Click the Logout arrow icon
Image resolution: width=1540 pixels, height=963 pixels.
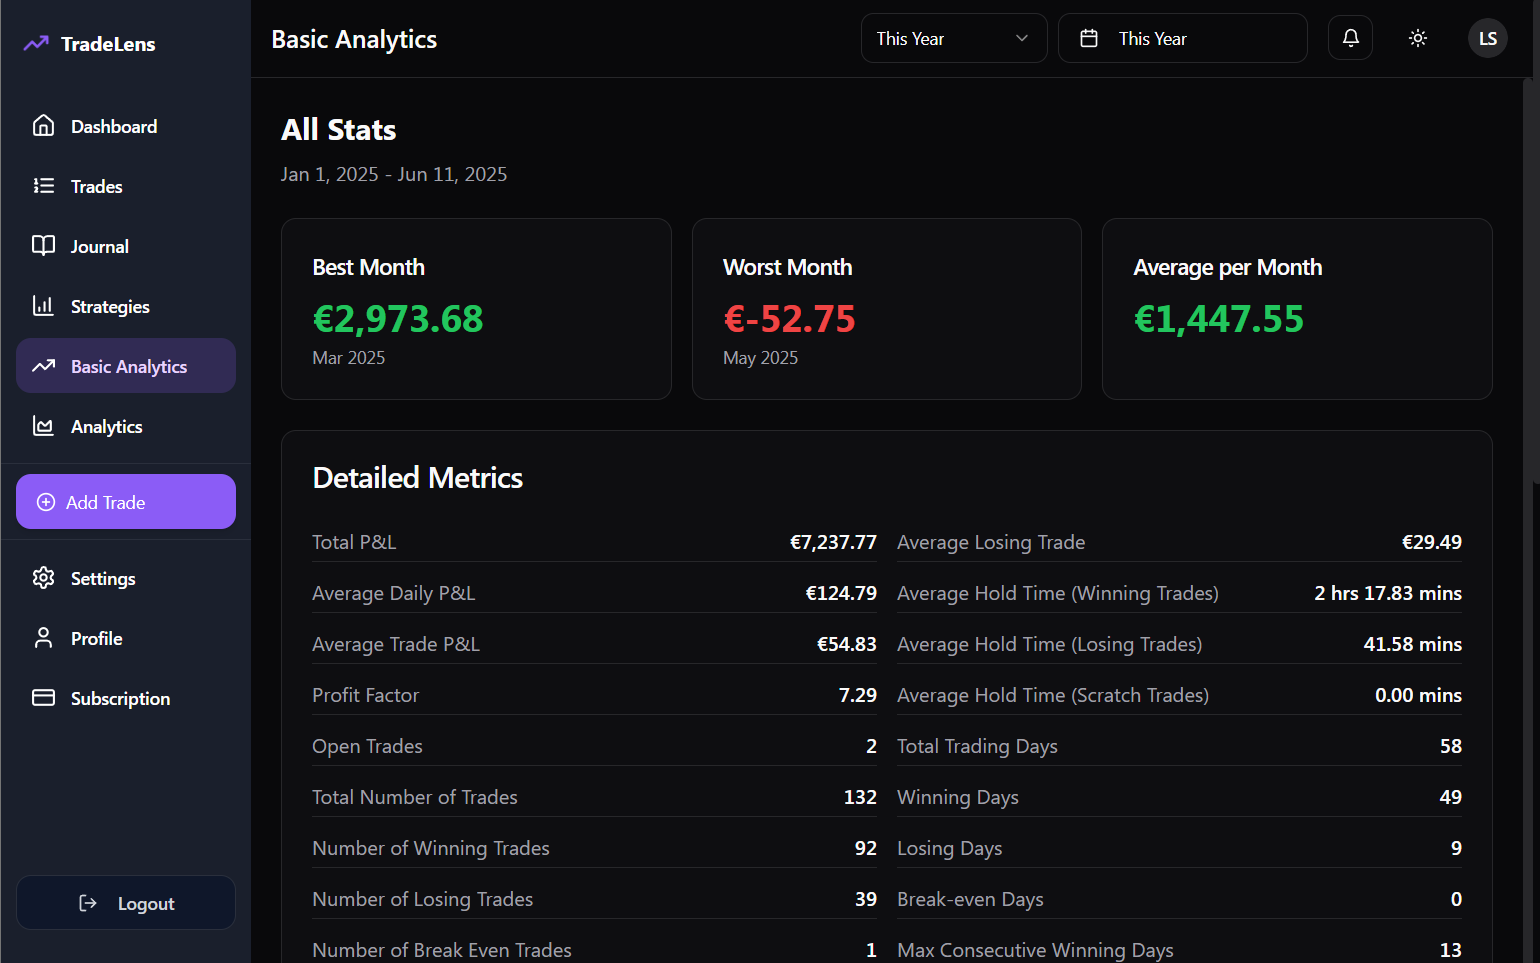tap(88, 903)
